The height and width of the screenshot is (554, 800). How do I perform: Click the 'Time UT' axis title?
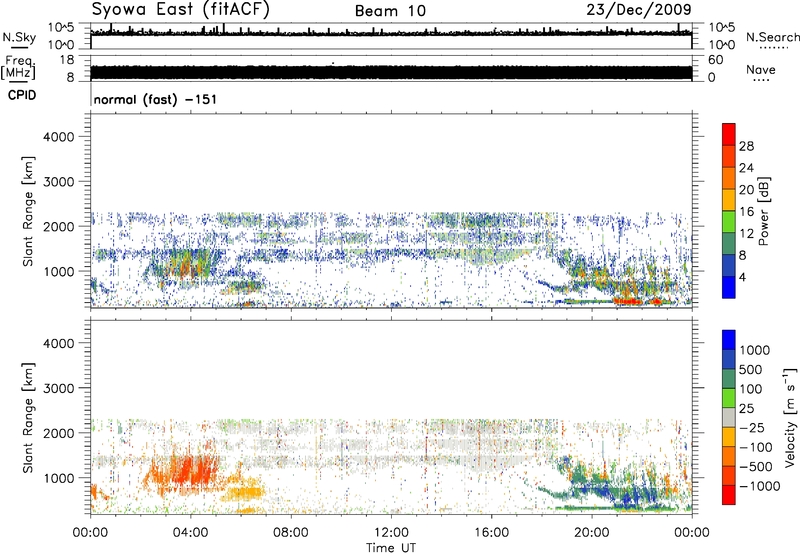(x=391, y=548)
